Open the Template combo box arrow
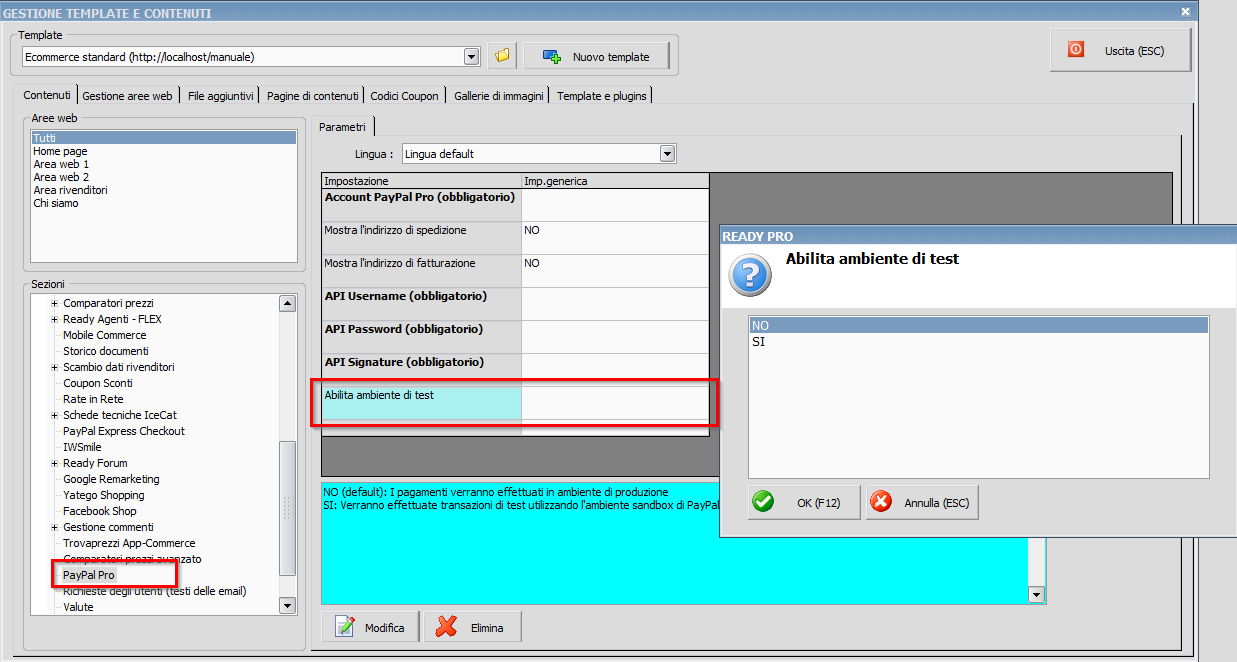Screen dimensions: 1237x662 tap(472, 56)
